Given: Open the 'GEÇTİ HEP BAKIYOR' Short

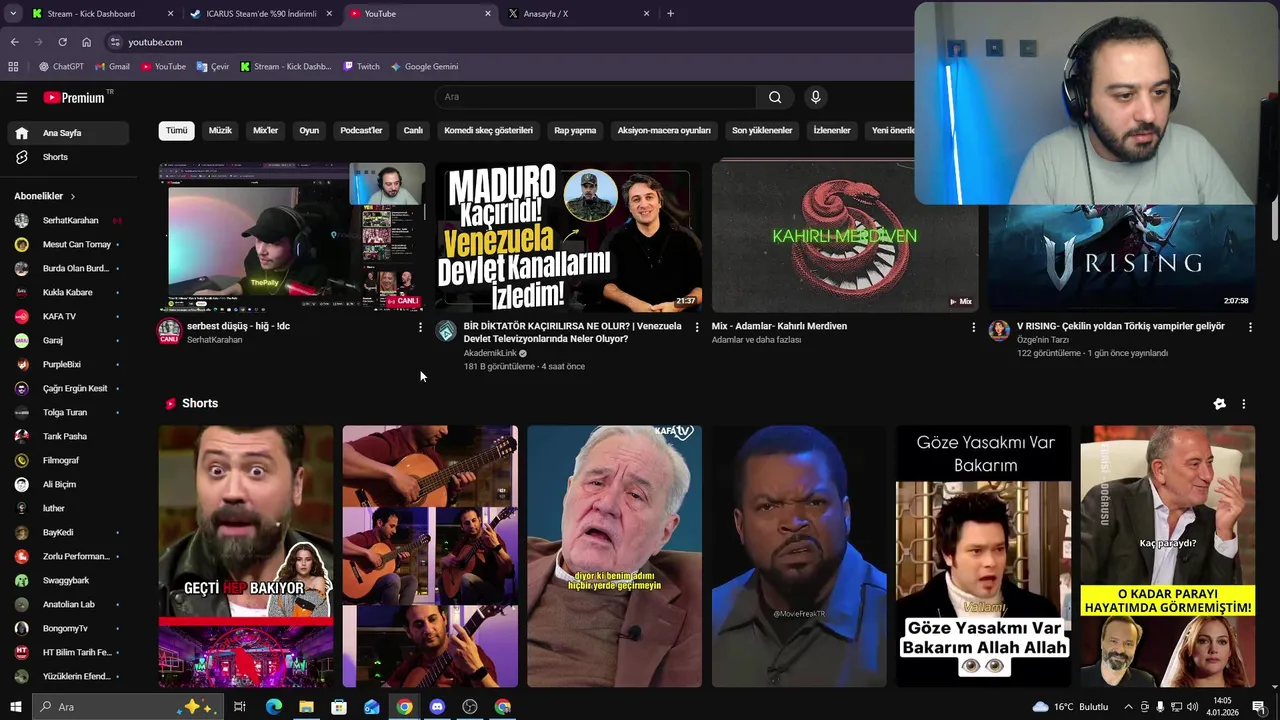Looking at the screenshot, I should pyautogui.click(x=246, y=556).
